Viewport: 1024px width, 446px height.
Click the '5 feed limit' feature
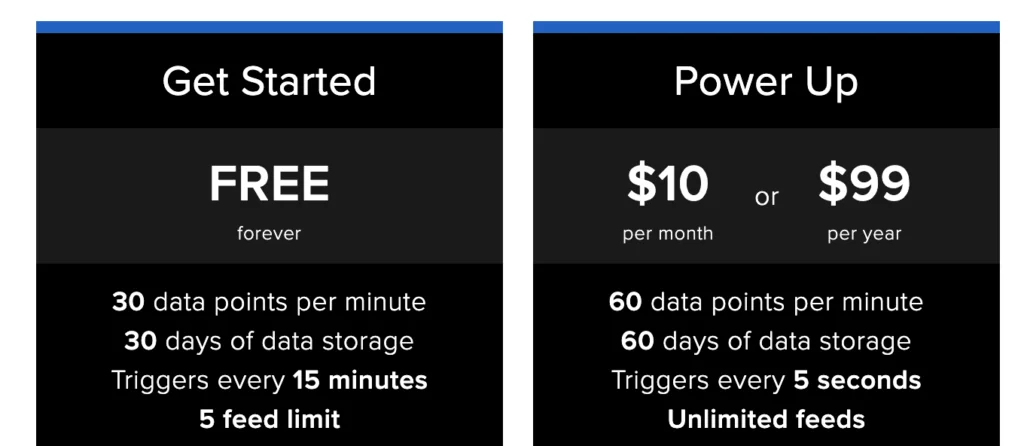tap(269, 419)
